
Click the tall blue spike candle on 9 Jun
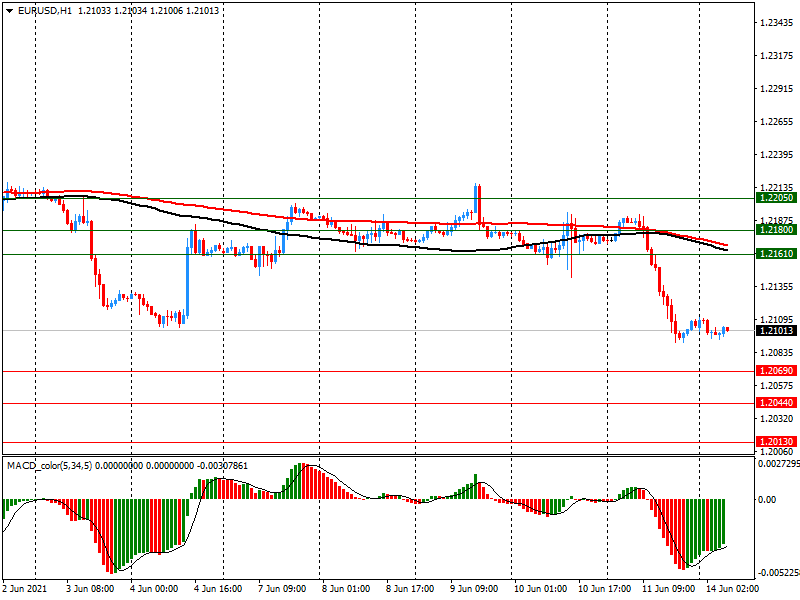tap(477, 200)
